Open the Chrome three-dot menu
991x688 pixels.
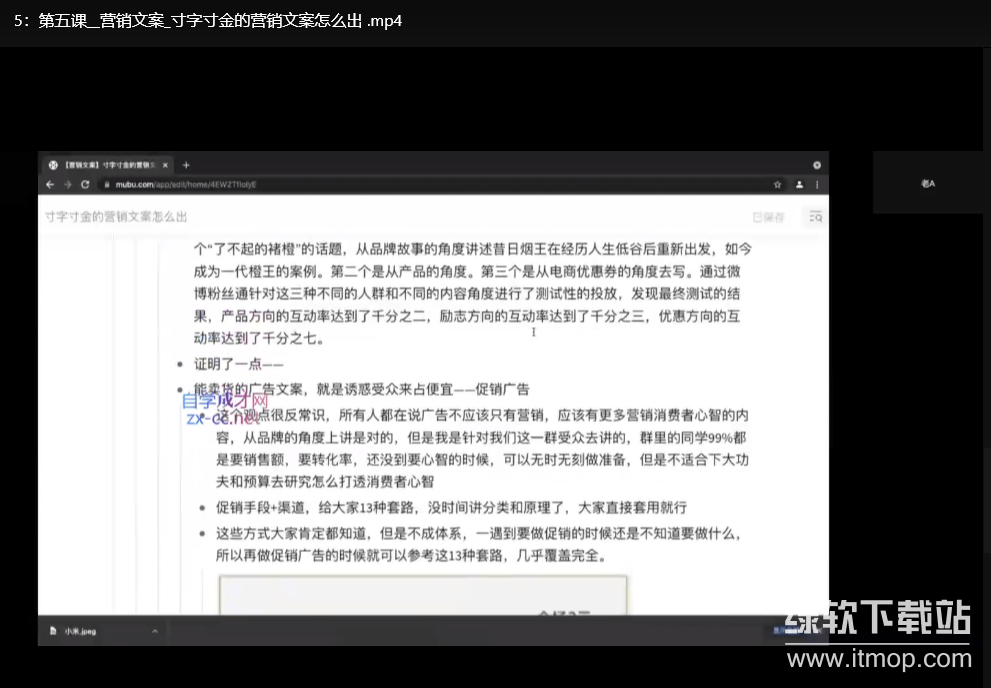818,185
